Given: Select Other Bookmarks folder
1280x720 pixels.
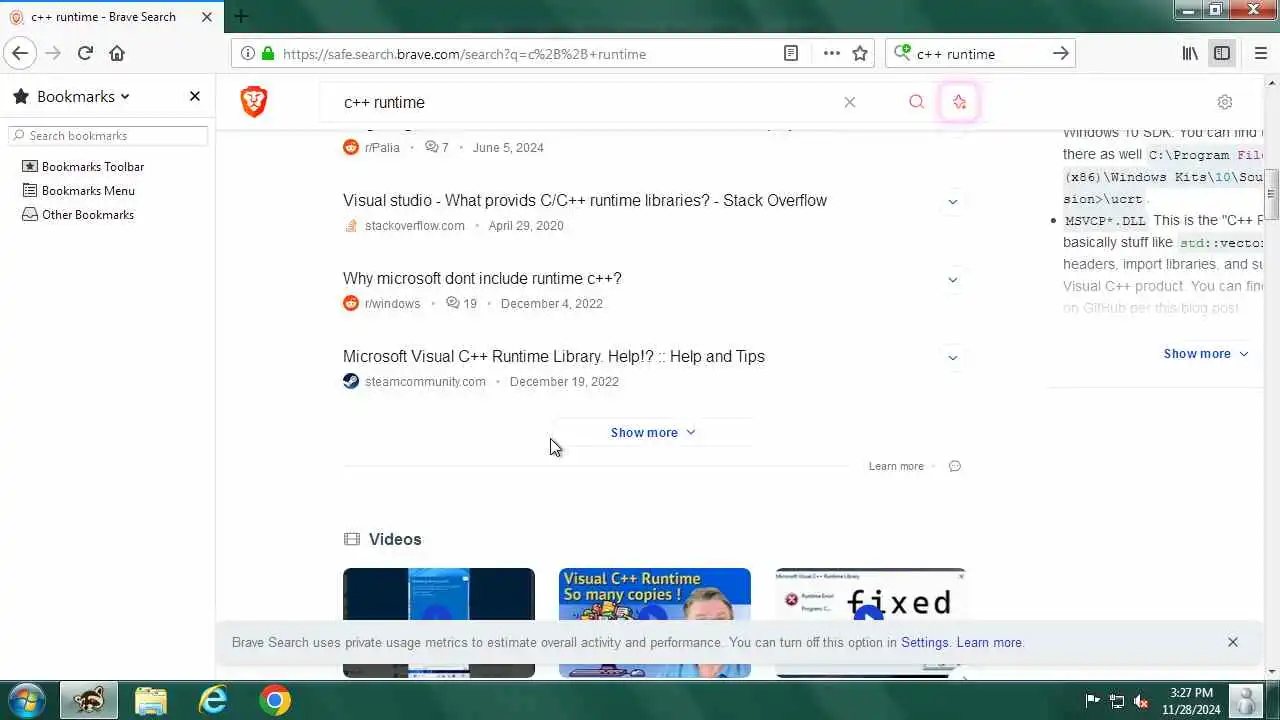Looking at the screenshot, I should pyautogui.click(x=78, y=214).
